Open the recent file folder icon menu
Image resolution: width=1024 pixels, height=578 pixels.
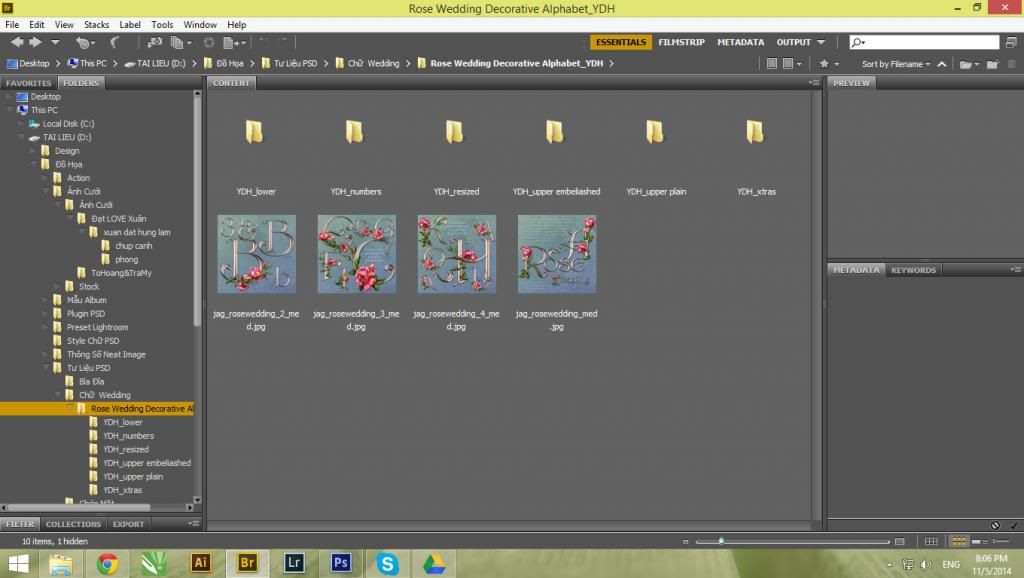(x=969, y=64)
